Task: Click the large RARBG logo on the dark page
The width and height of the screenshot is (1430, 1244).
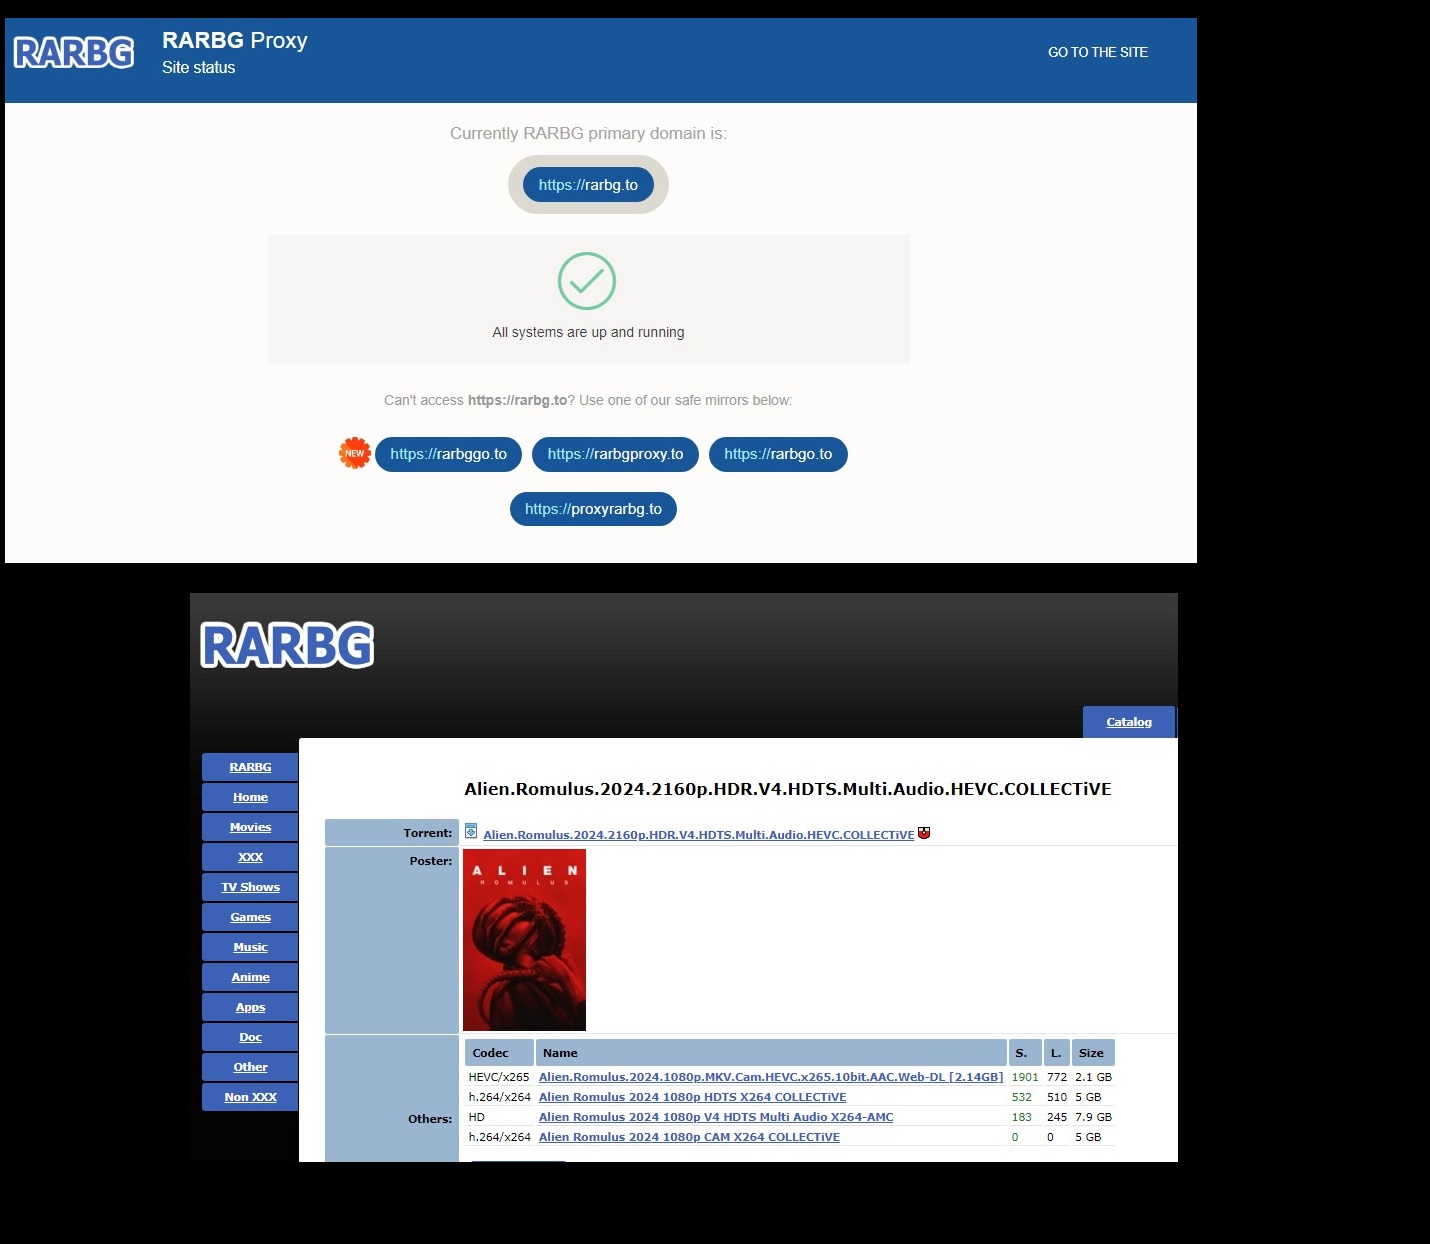Action: tap(287, 645)
